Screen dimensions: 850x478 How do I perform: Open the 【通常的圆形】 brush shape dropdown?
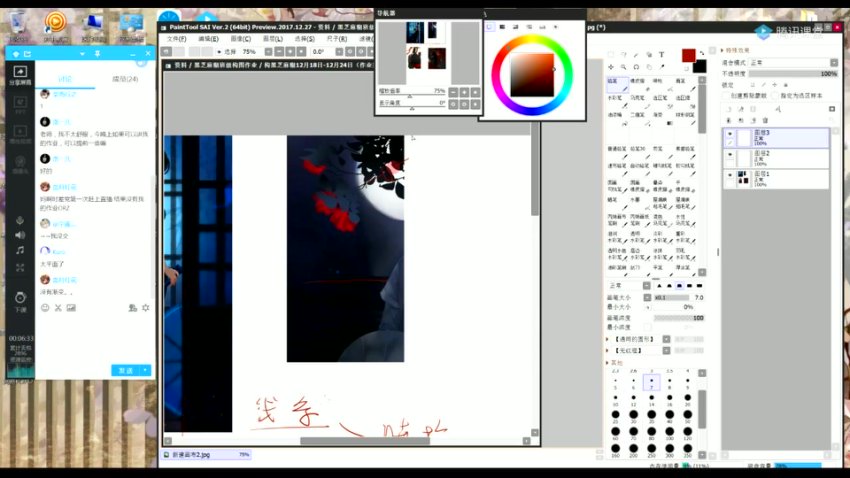666,339
